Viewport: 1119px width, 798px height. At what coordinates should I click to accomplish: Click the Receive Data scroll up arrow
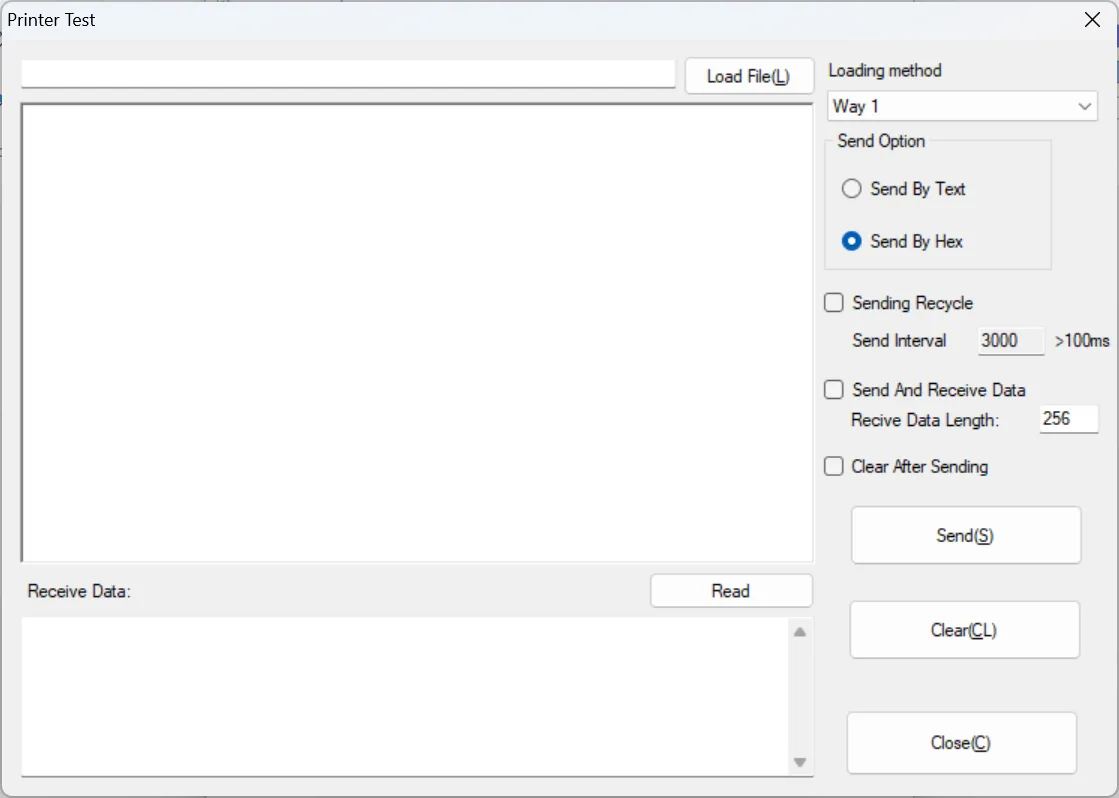point(800,632)
